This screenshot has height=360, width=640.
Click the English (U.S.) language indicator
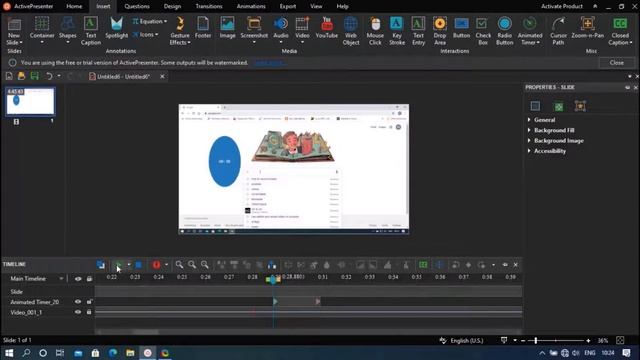(x=467, y=340)
